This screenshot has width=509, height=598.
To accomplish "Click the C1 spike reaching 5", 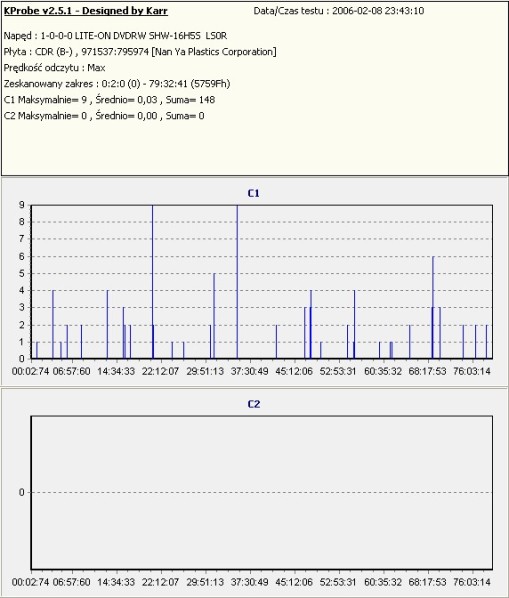I will pos(214,316).
